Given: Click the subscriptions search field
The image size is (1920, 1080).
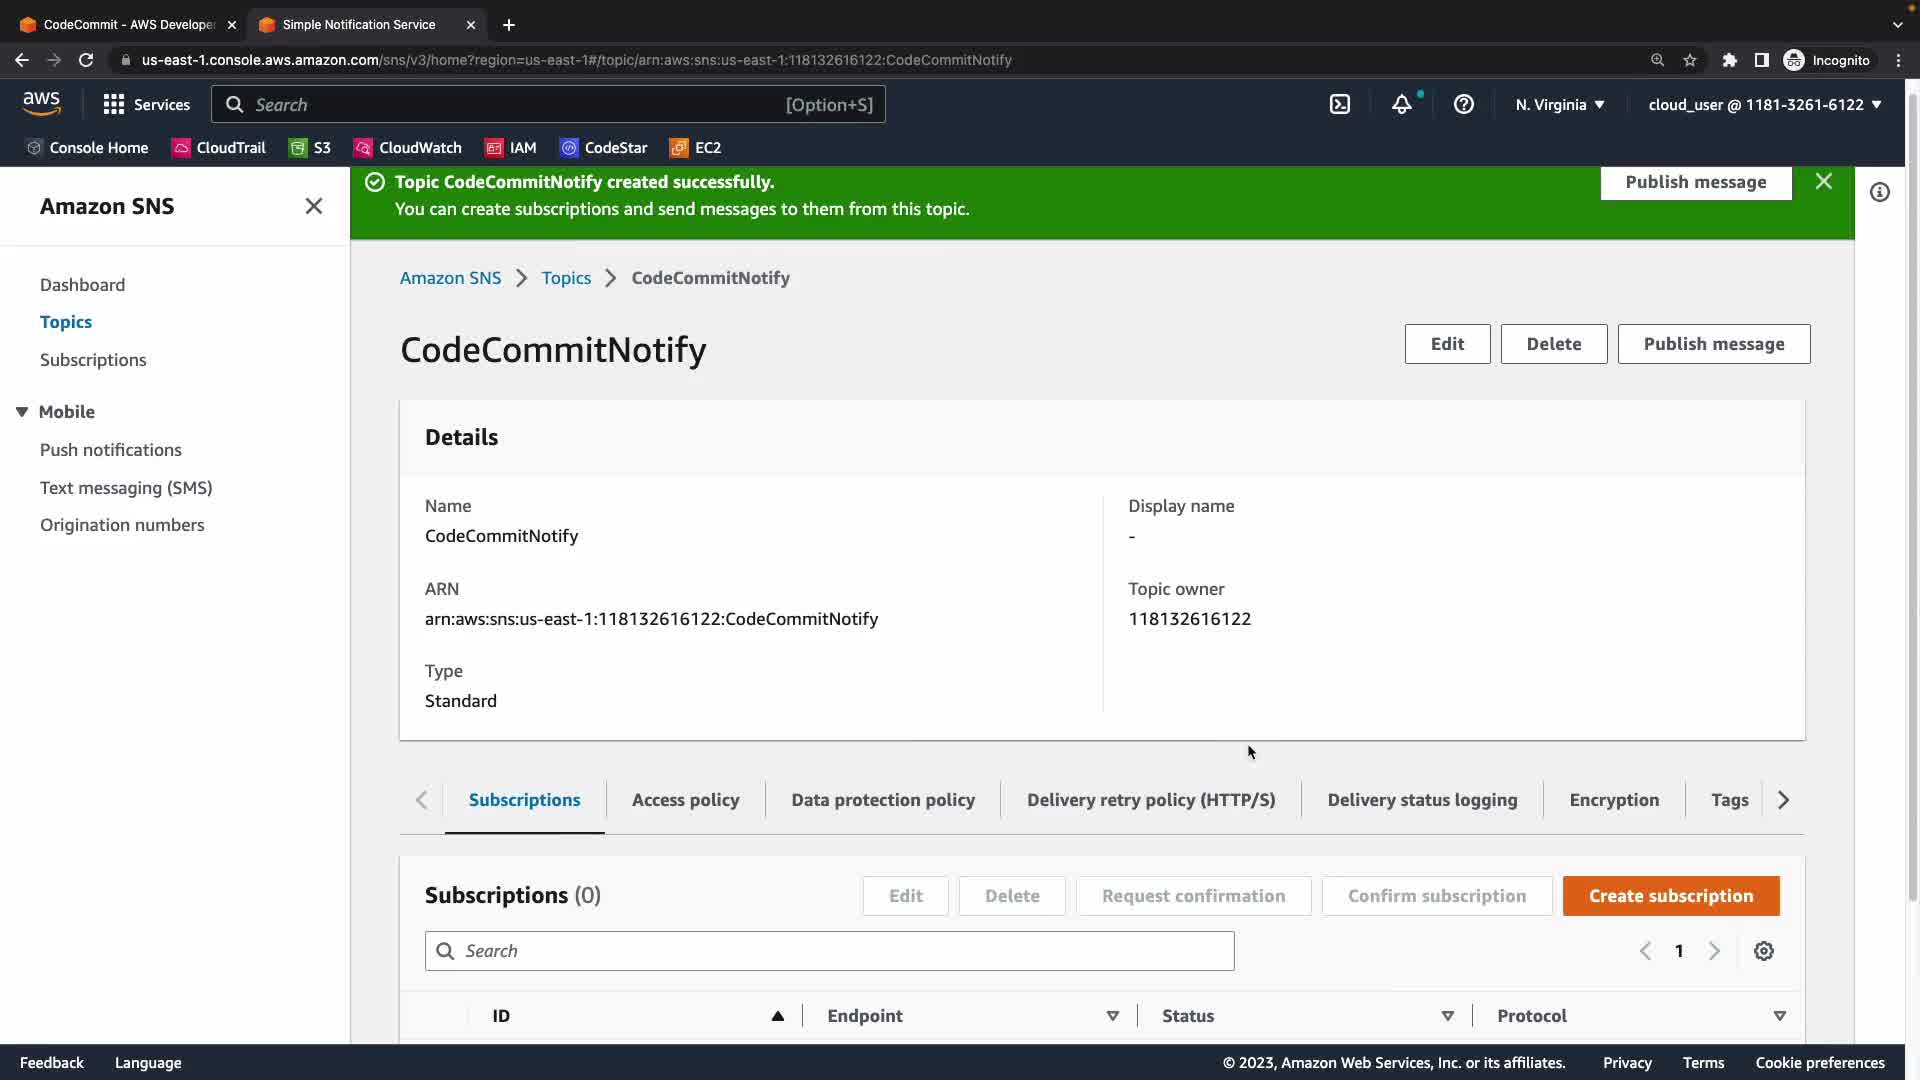Looking at the screenshot, I should (830, 951).
